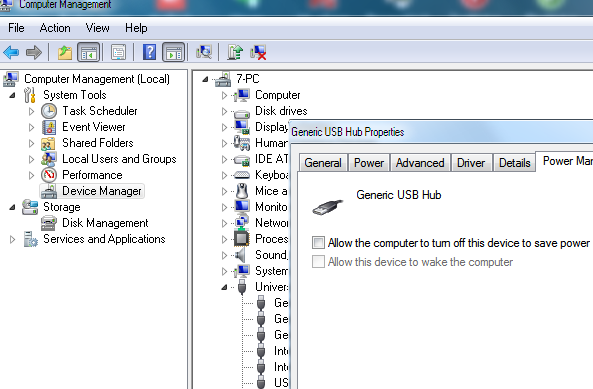Viewport: 593px width, 389px height.
Task: Select the Computer device category
Action: tap(278, 95)
